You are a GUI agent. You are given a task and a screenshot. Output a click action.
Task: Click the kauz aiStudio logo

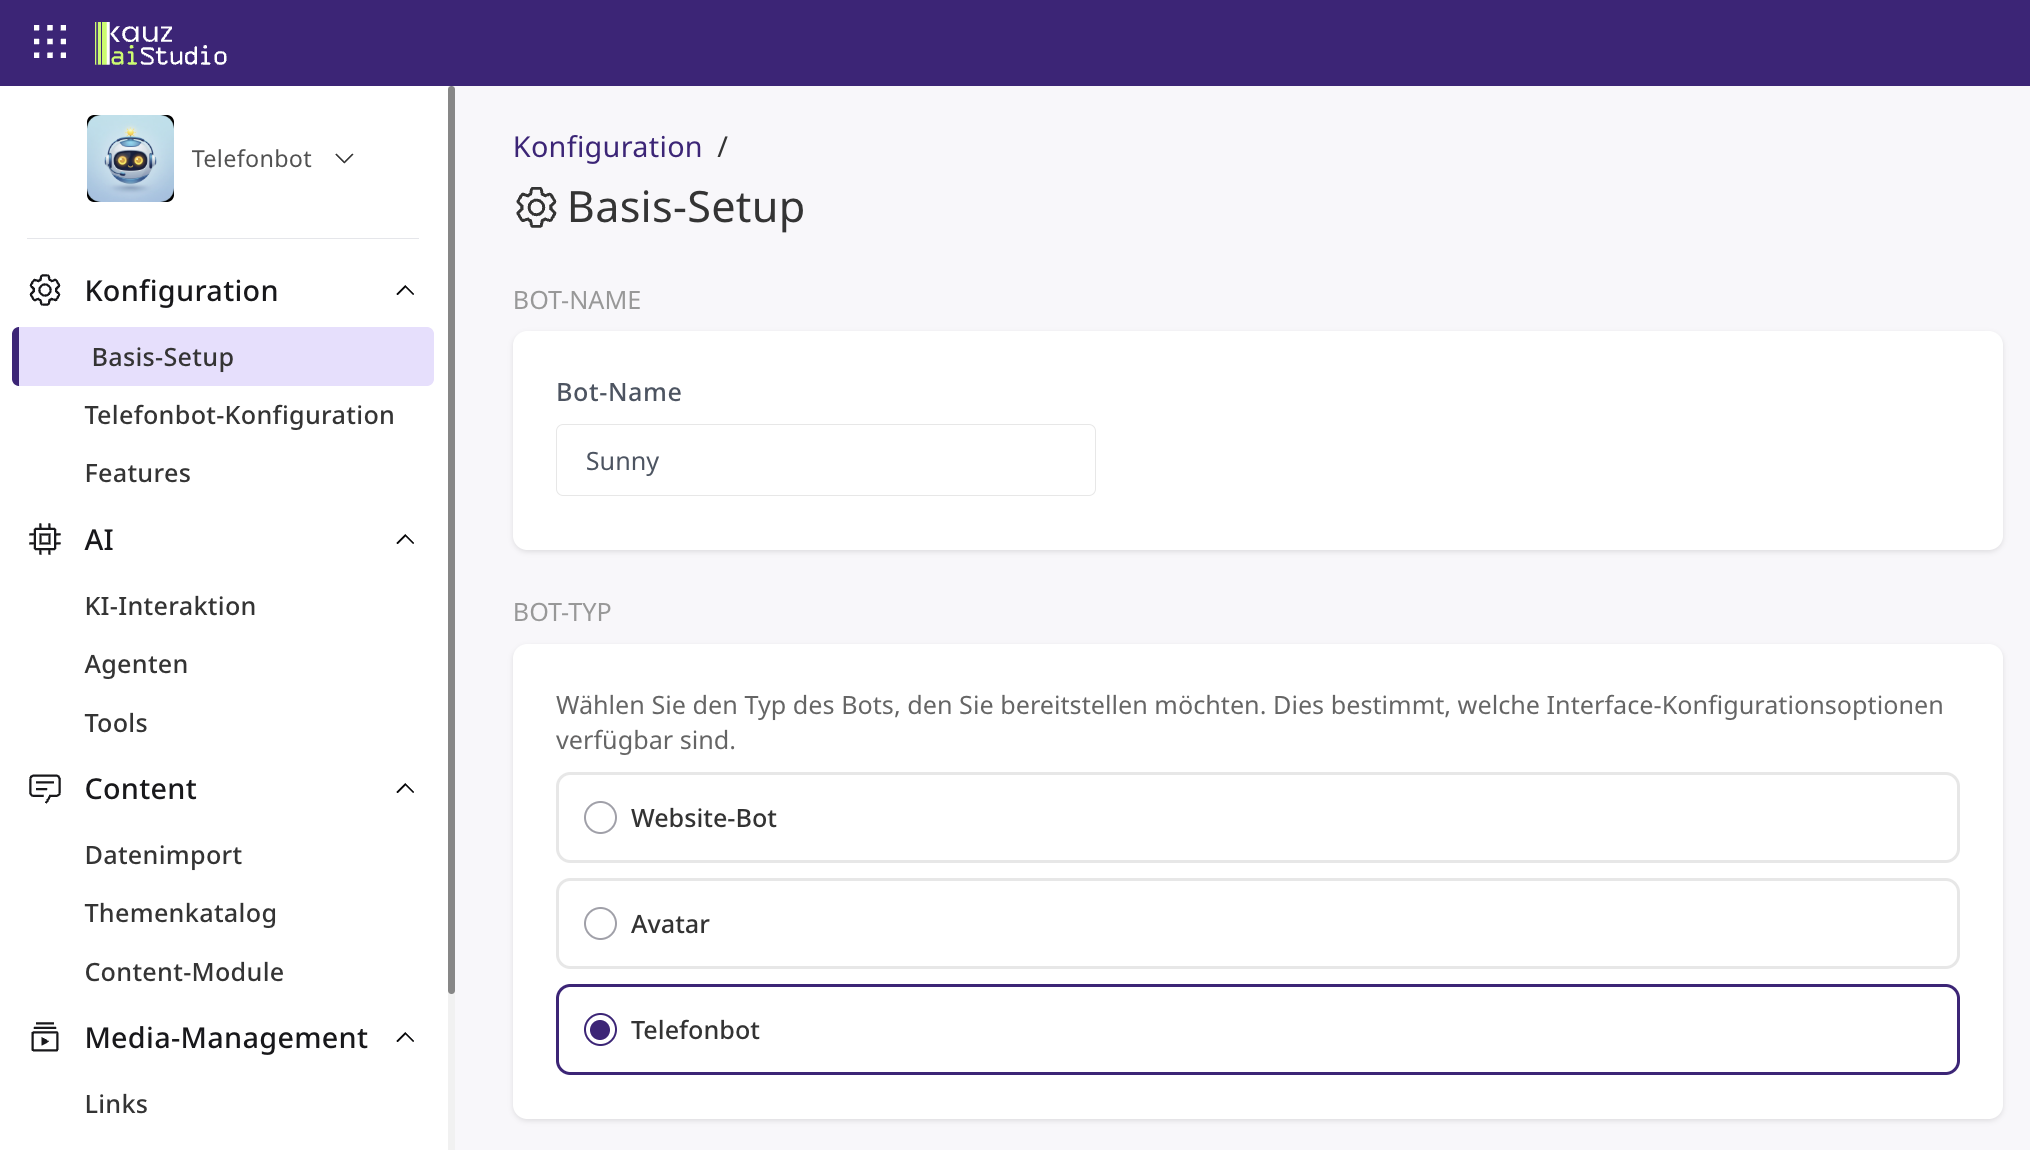pyautogui.click(x=161, y=44)
